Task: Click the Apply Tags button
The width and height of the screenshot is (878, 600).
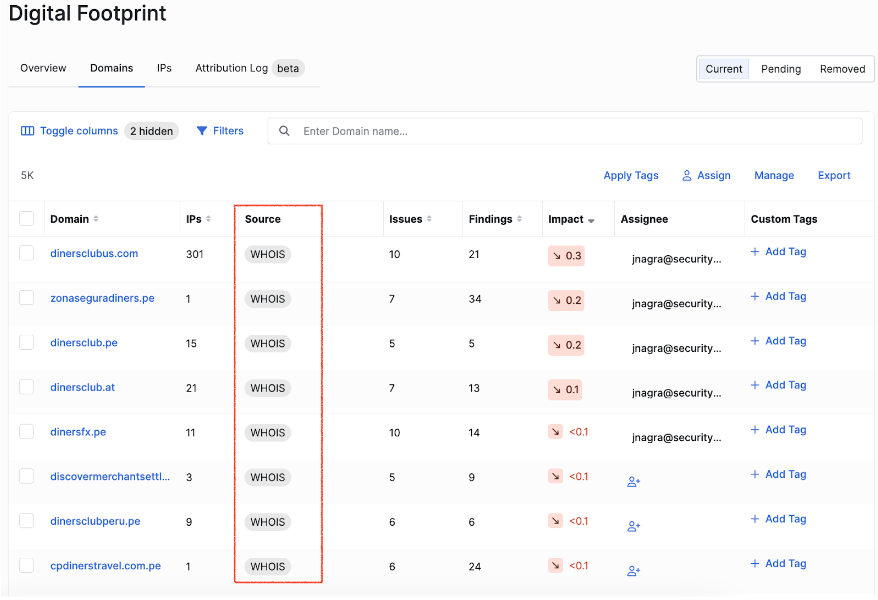Action: pyautogui.click(x=631, y=176)
